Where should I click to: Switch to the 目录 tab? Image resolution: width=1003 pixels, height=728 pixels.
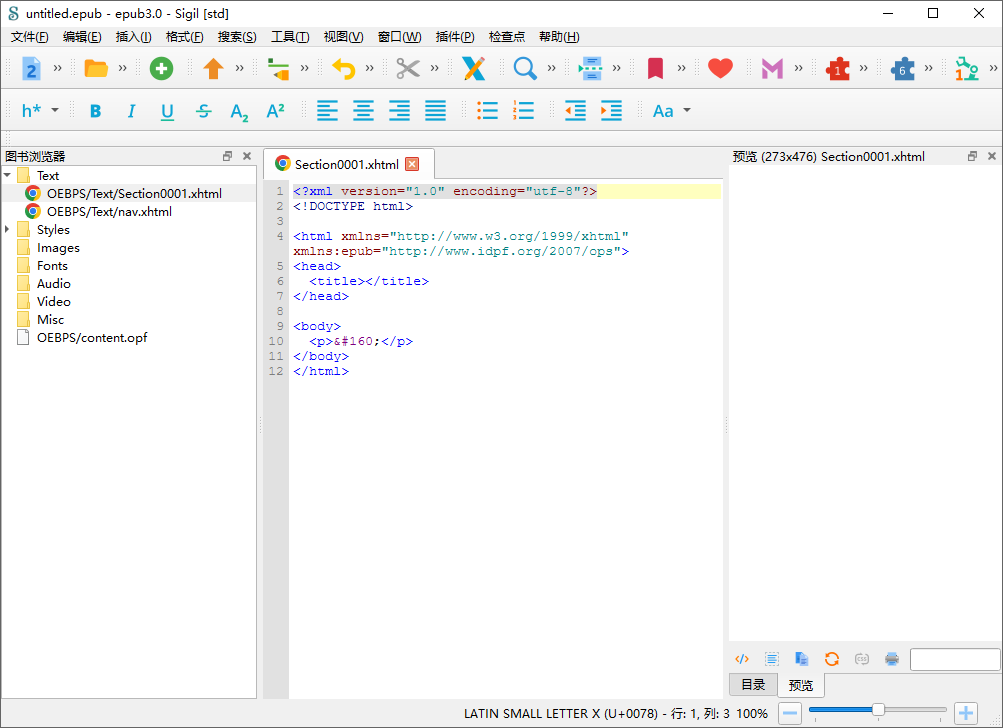753,685
